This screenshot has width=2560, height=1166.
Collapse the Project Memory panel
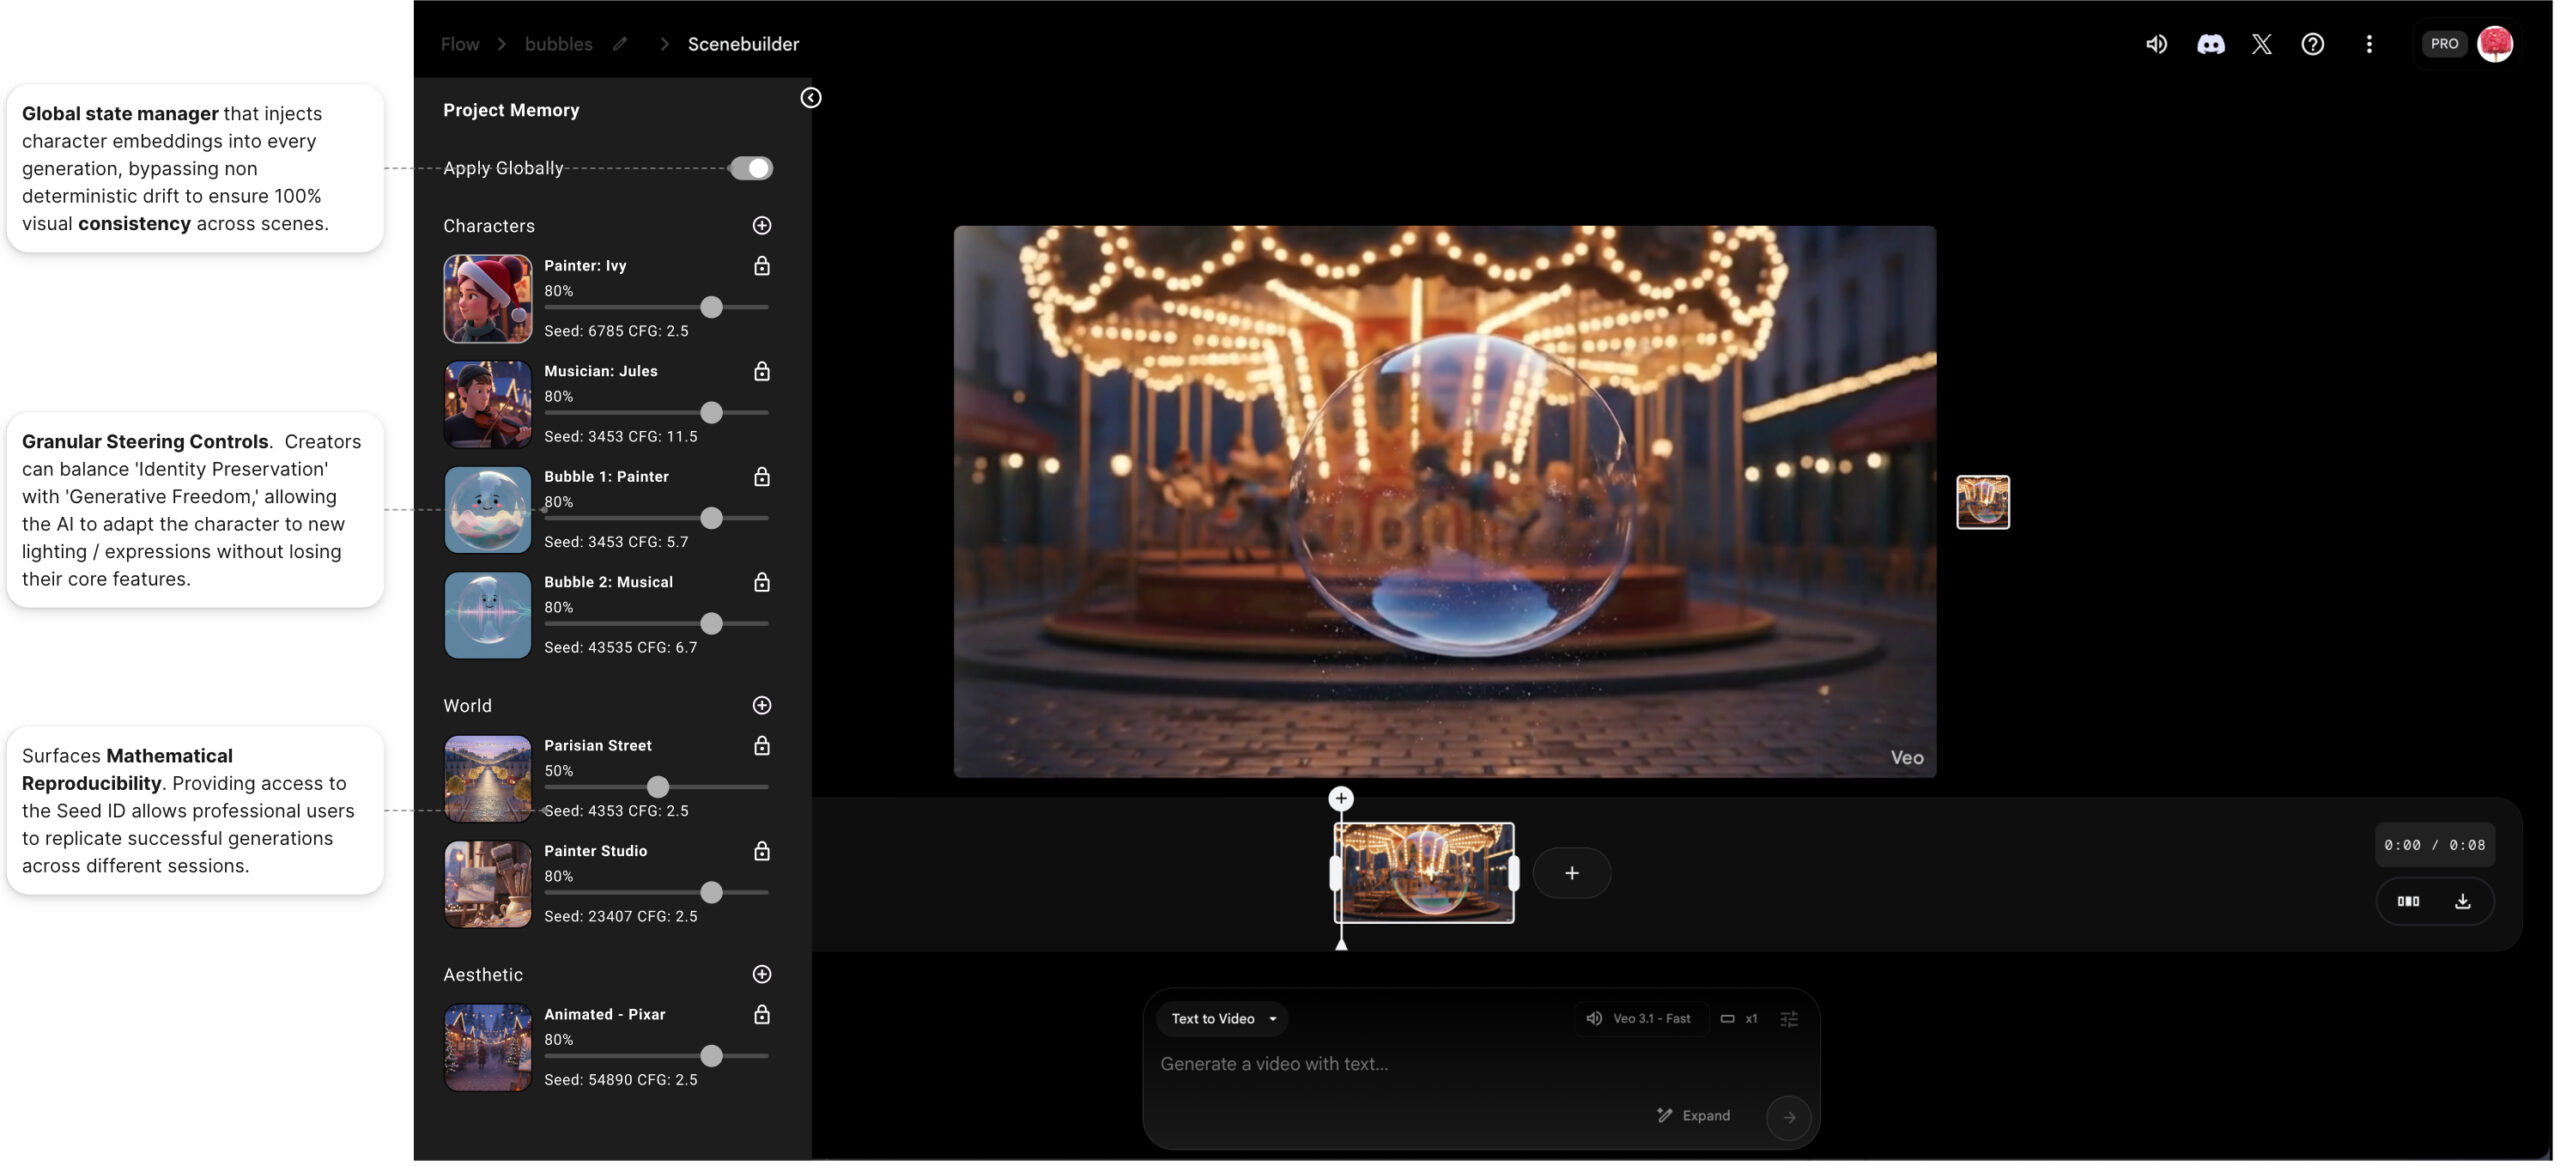point(811,97)
